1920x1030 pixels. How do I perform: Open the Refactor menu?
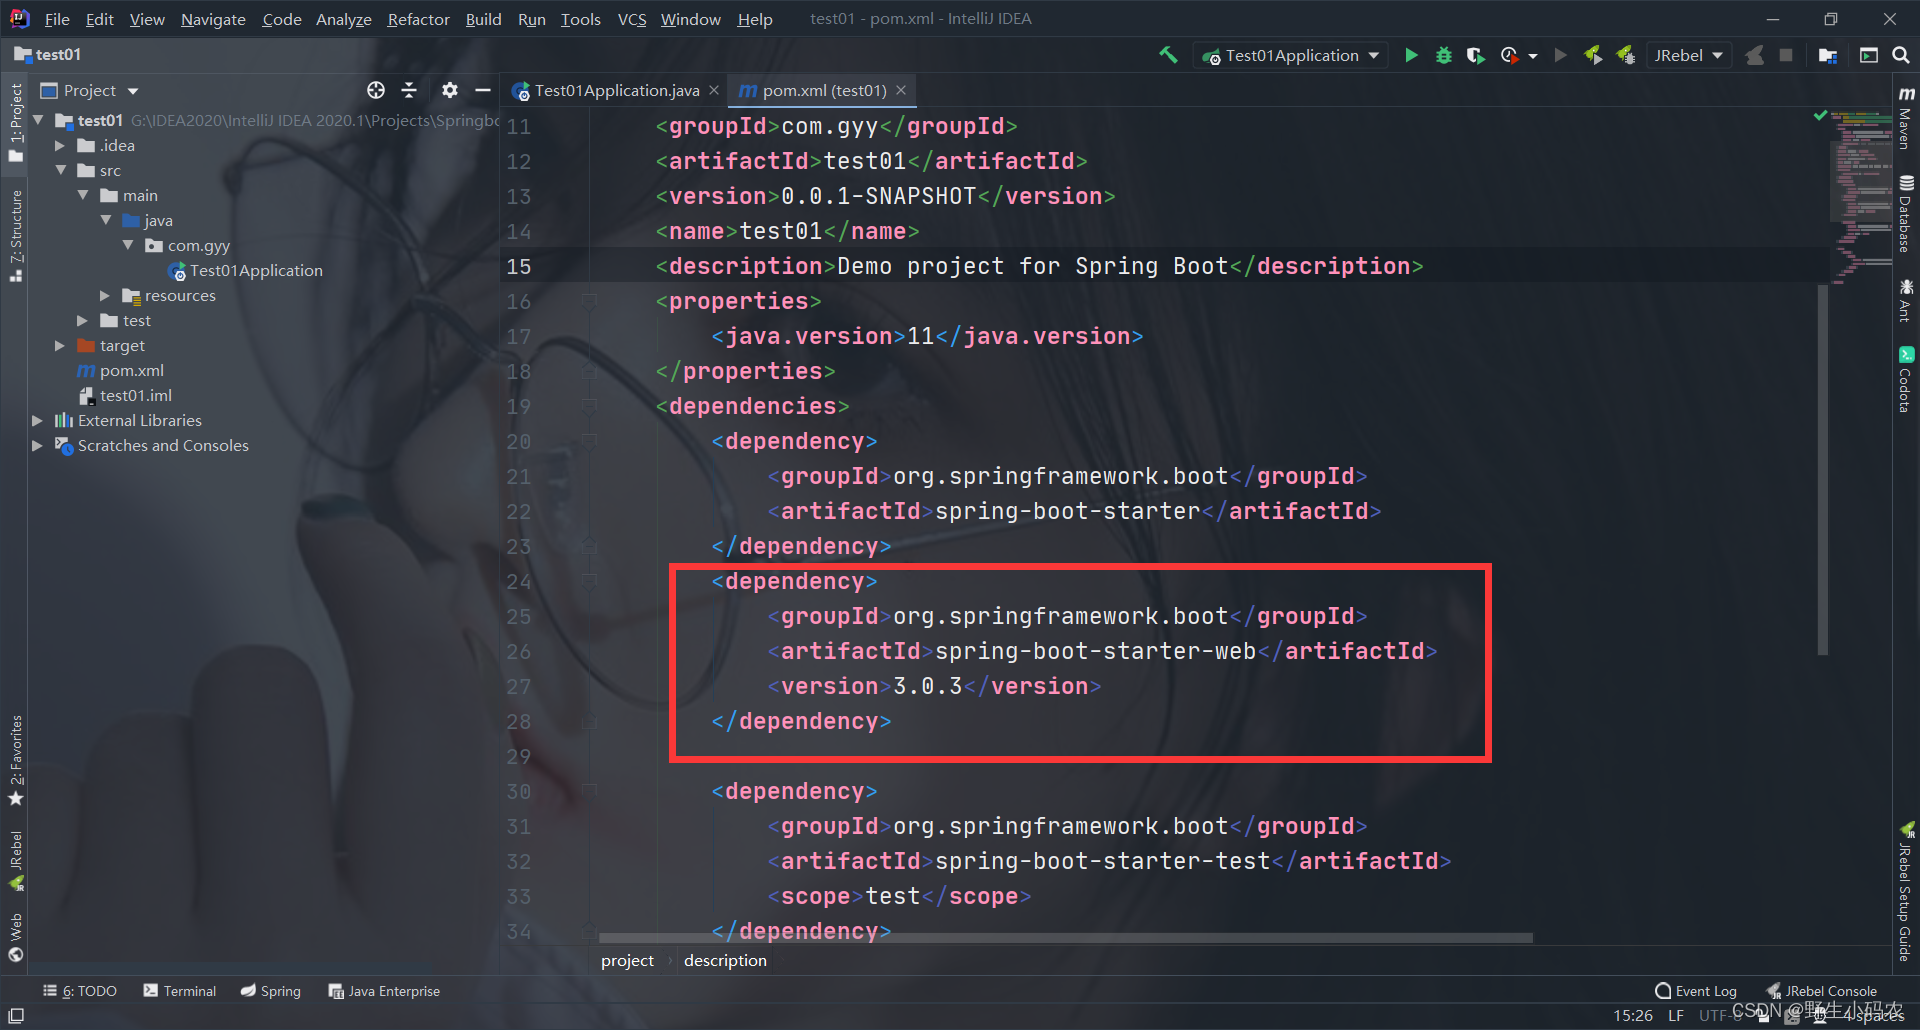point(418,19)
